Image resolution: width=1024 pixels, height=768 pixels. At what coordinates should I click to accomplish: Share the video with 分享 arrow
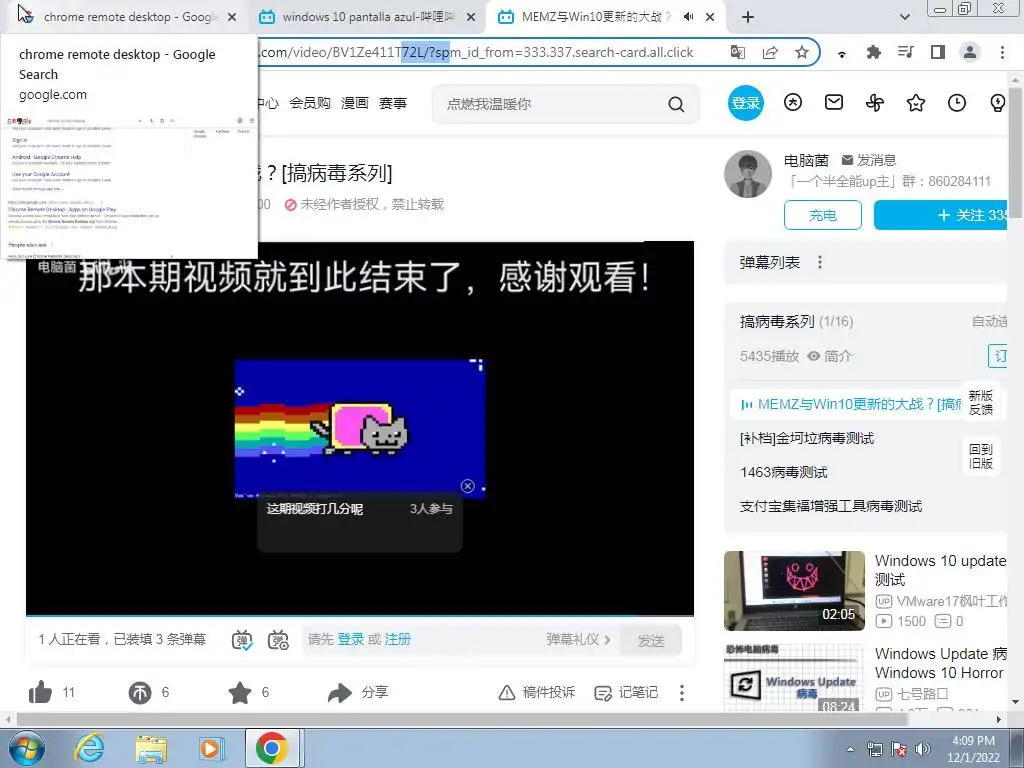point(358,692)
